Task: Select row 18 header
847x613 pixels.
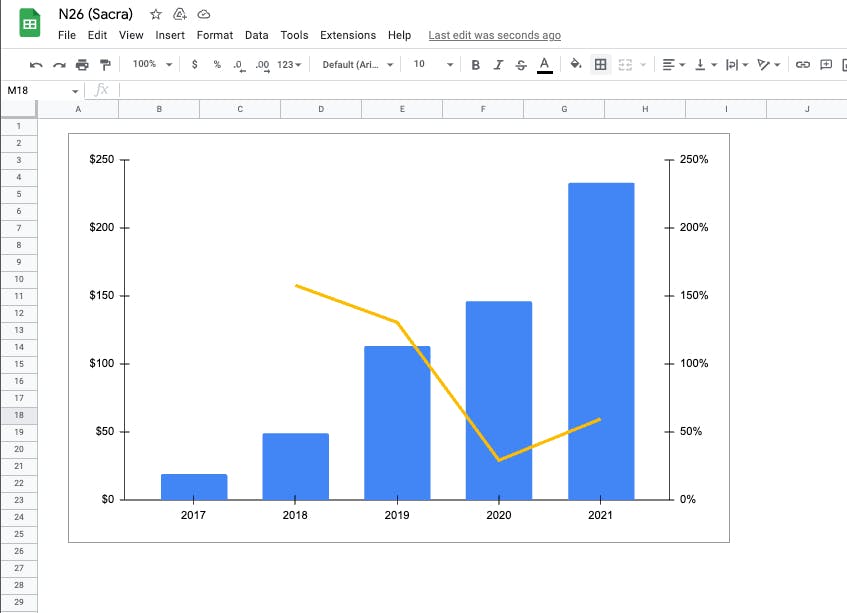Action: (19, 415)
